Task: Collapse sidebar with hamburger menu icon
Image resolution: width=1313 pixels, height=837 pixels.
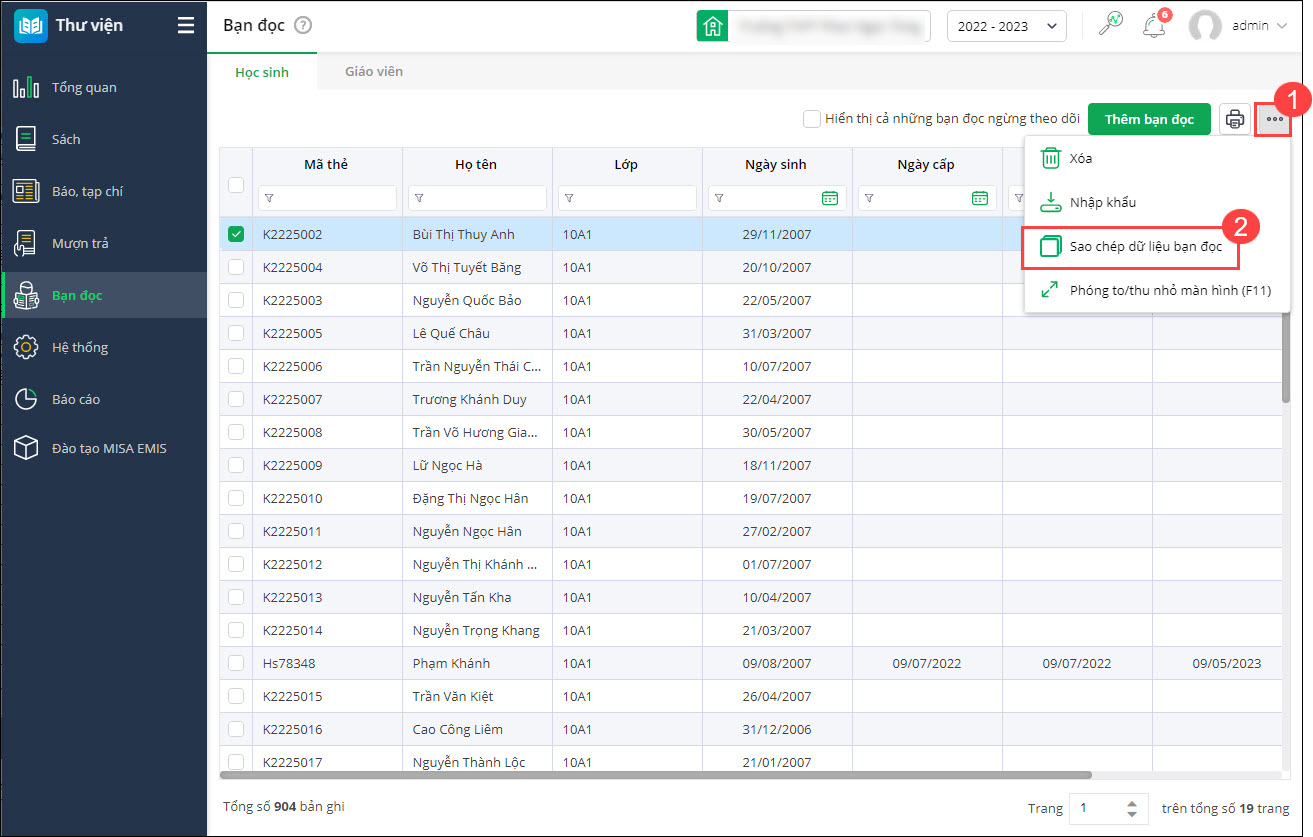Action: [186, 26]
